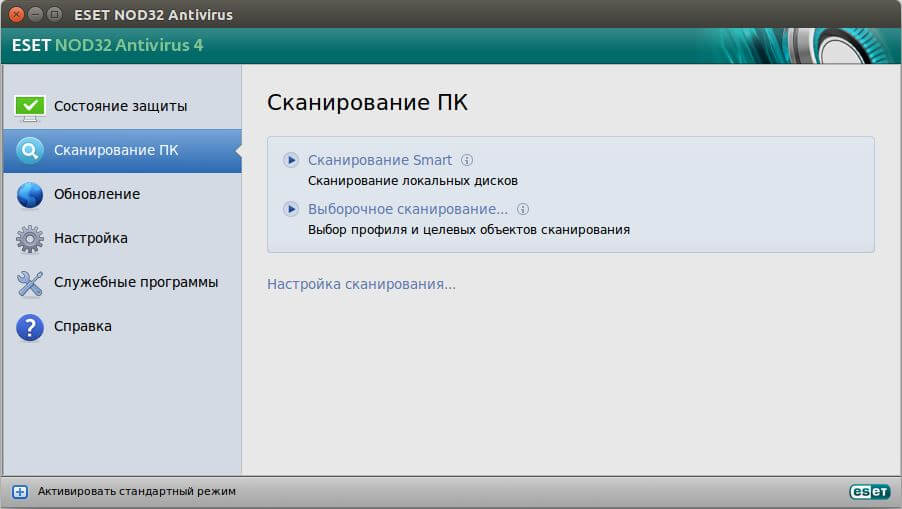Click the text Сканирование локальных дисков
902x509 pixels.
pyautogui.click(x=413, y=181)
